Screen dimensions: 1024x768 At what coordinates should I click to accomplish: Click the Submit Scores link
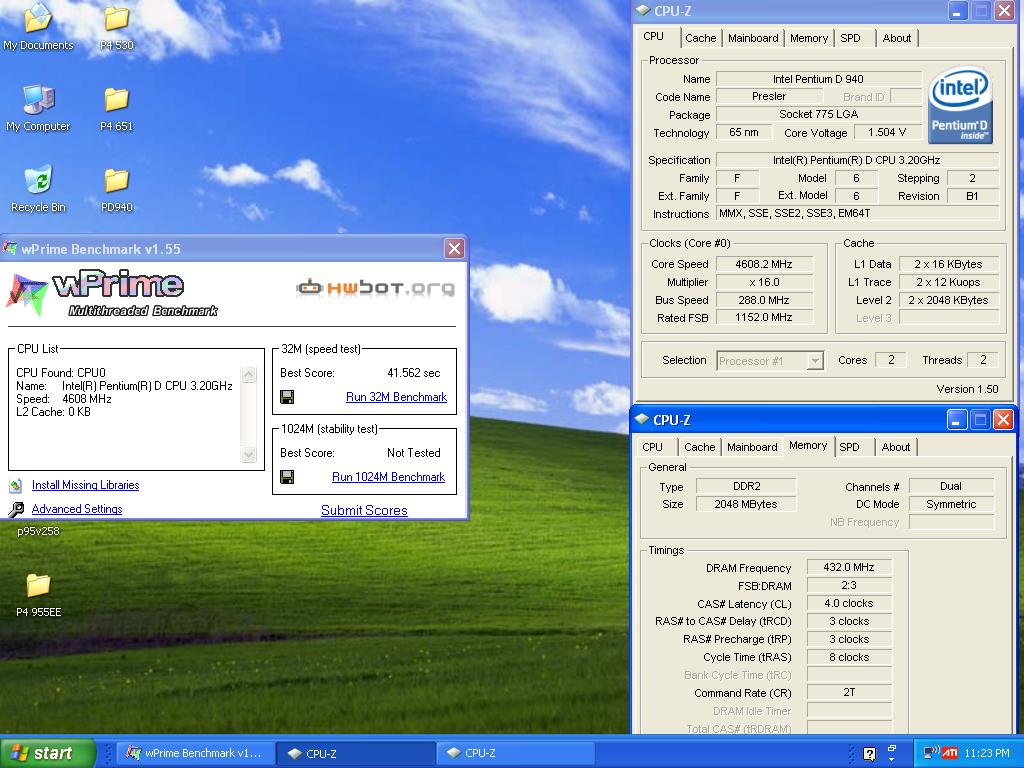click(364, 511)
